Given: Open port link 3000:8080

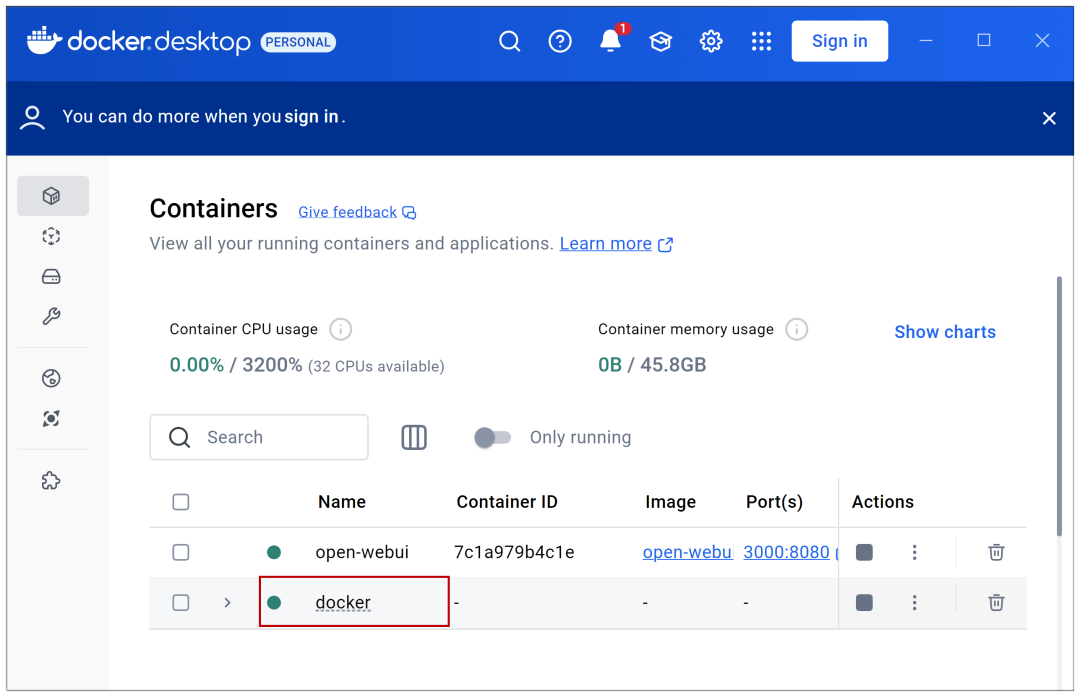Looking at the screenshot, I should coord(786,552).
